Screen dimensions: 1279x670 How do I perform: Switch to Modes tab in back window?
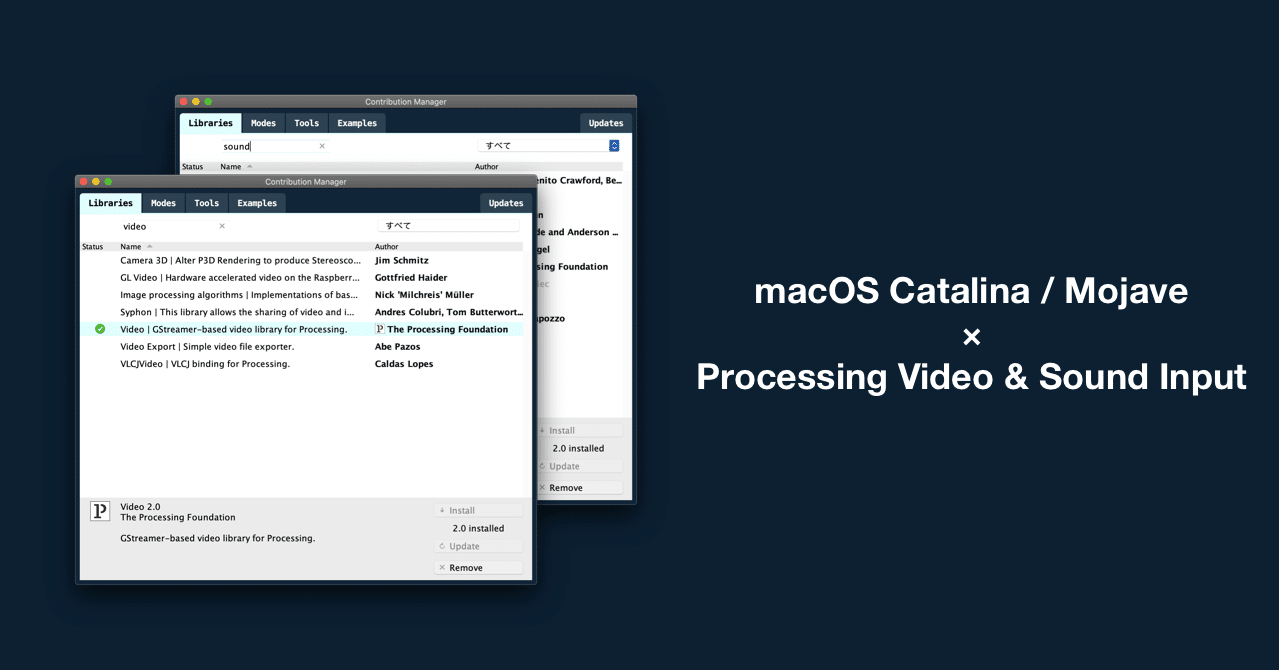[x=263, y=123]
